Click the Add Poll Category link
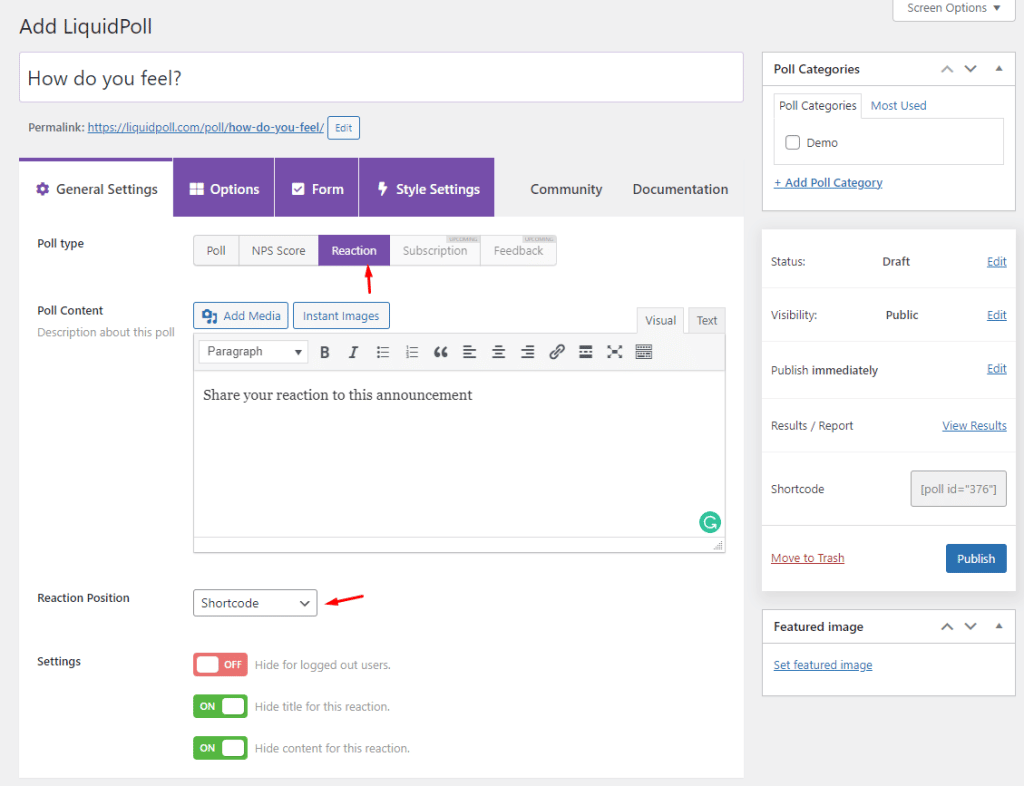Screen dimensions: 1024x786 (828, 183)
